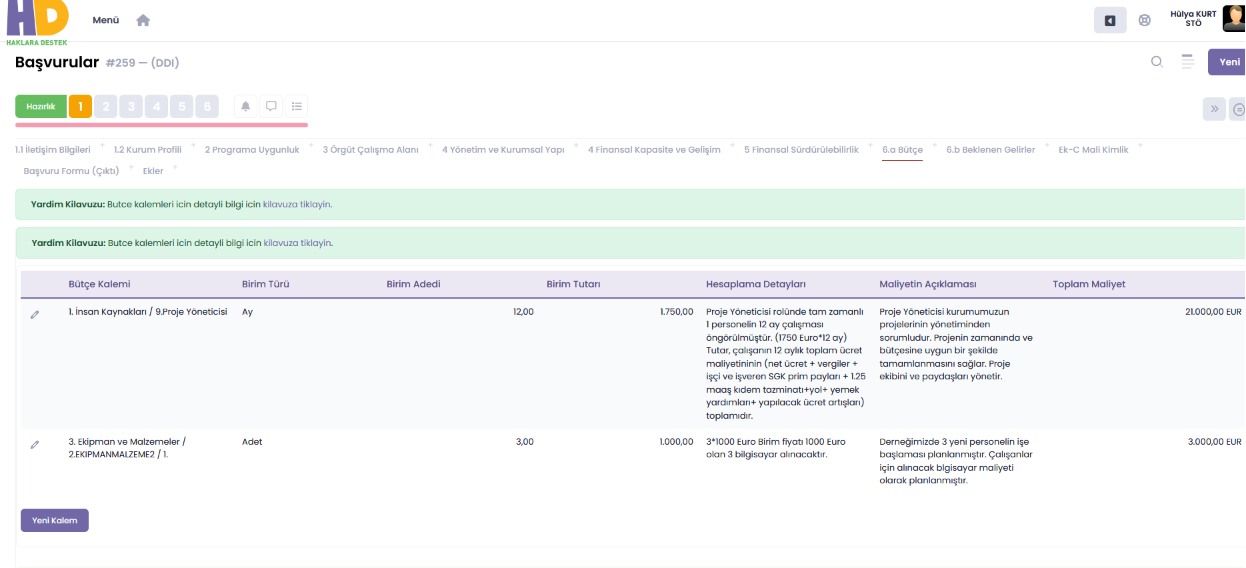Select the 6.a Bütçe tab

coord(902,149)
